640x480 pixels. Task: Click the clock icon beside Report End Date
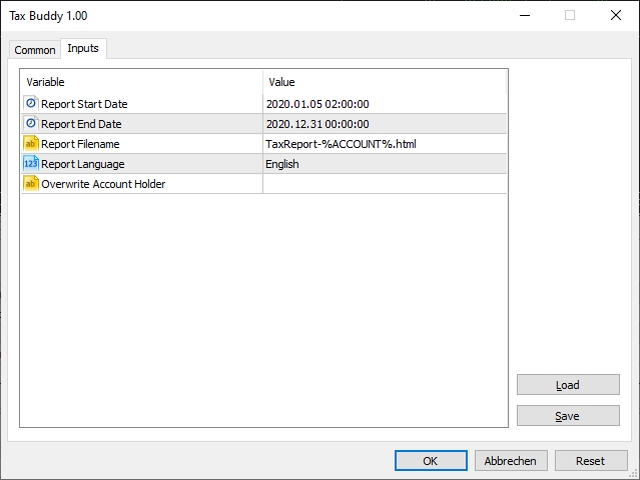(31, 124)
